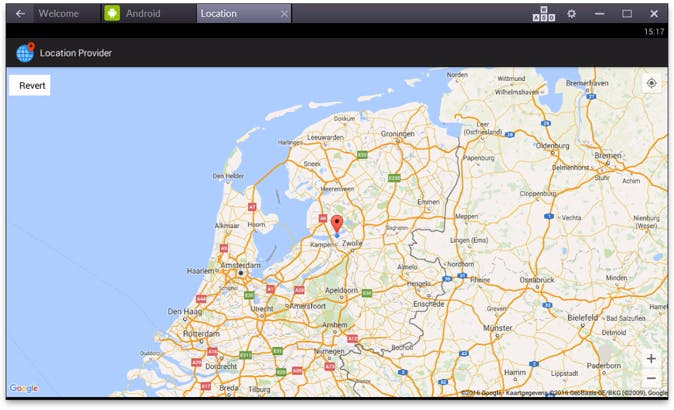Click the Leeuwarden label

[x=325, y=138]
